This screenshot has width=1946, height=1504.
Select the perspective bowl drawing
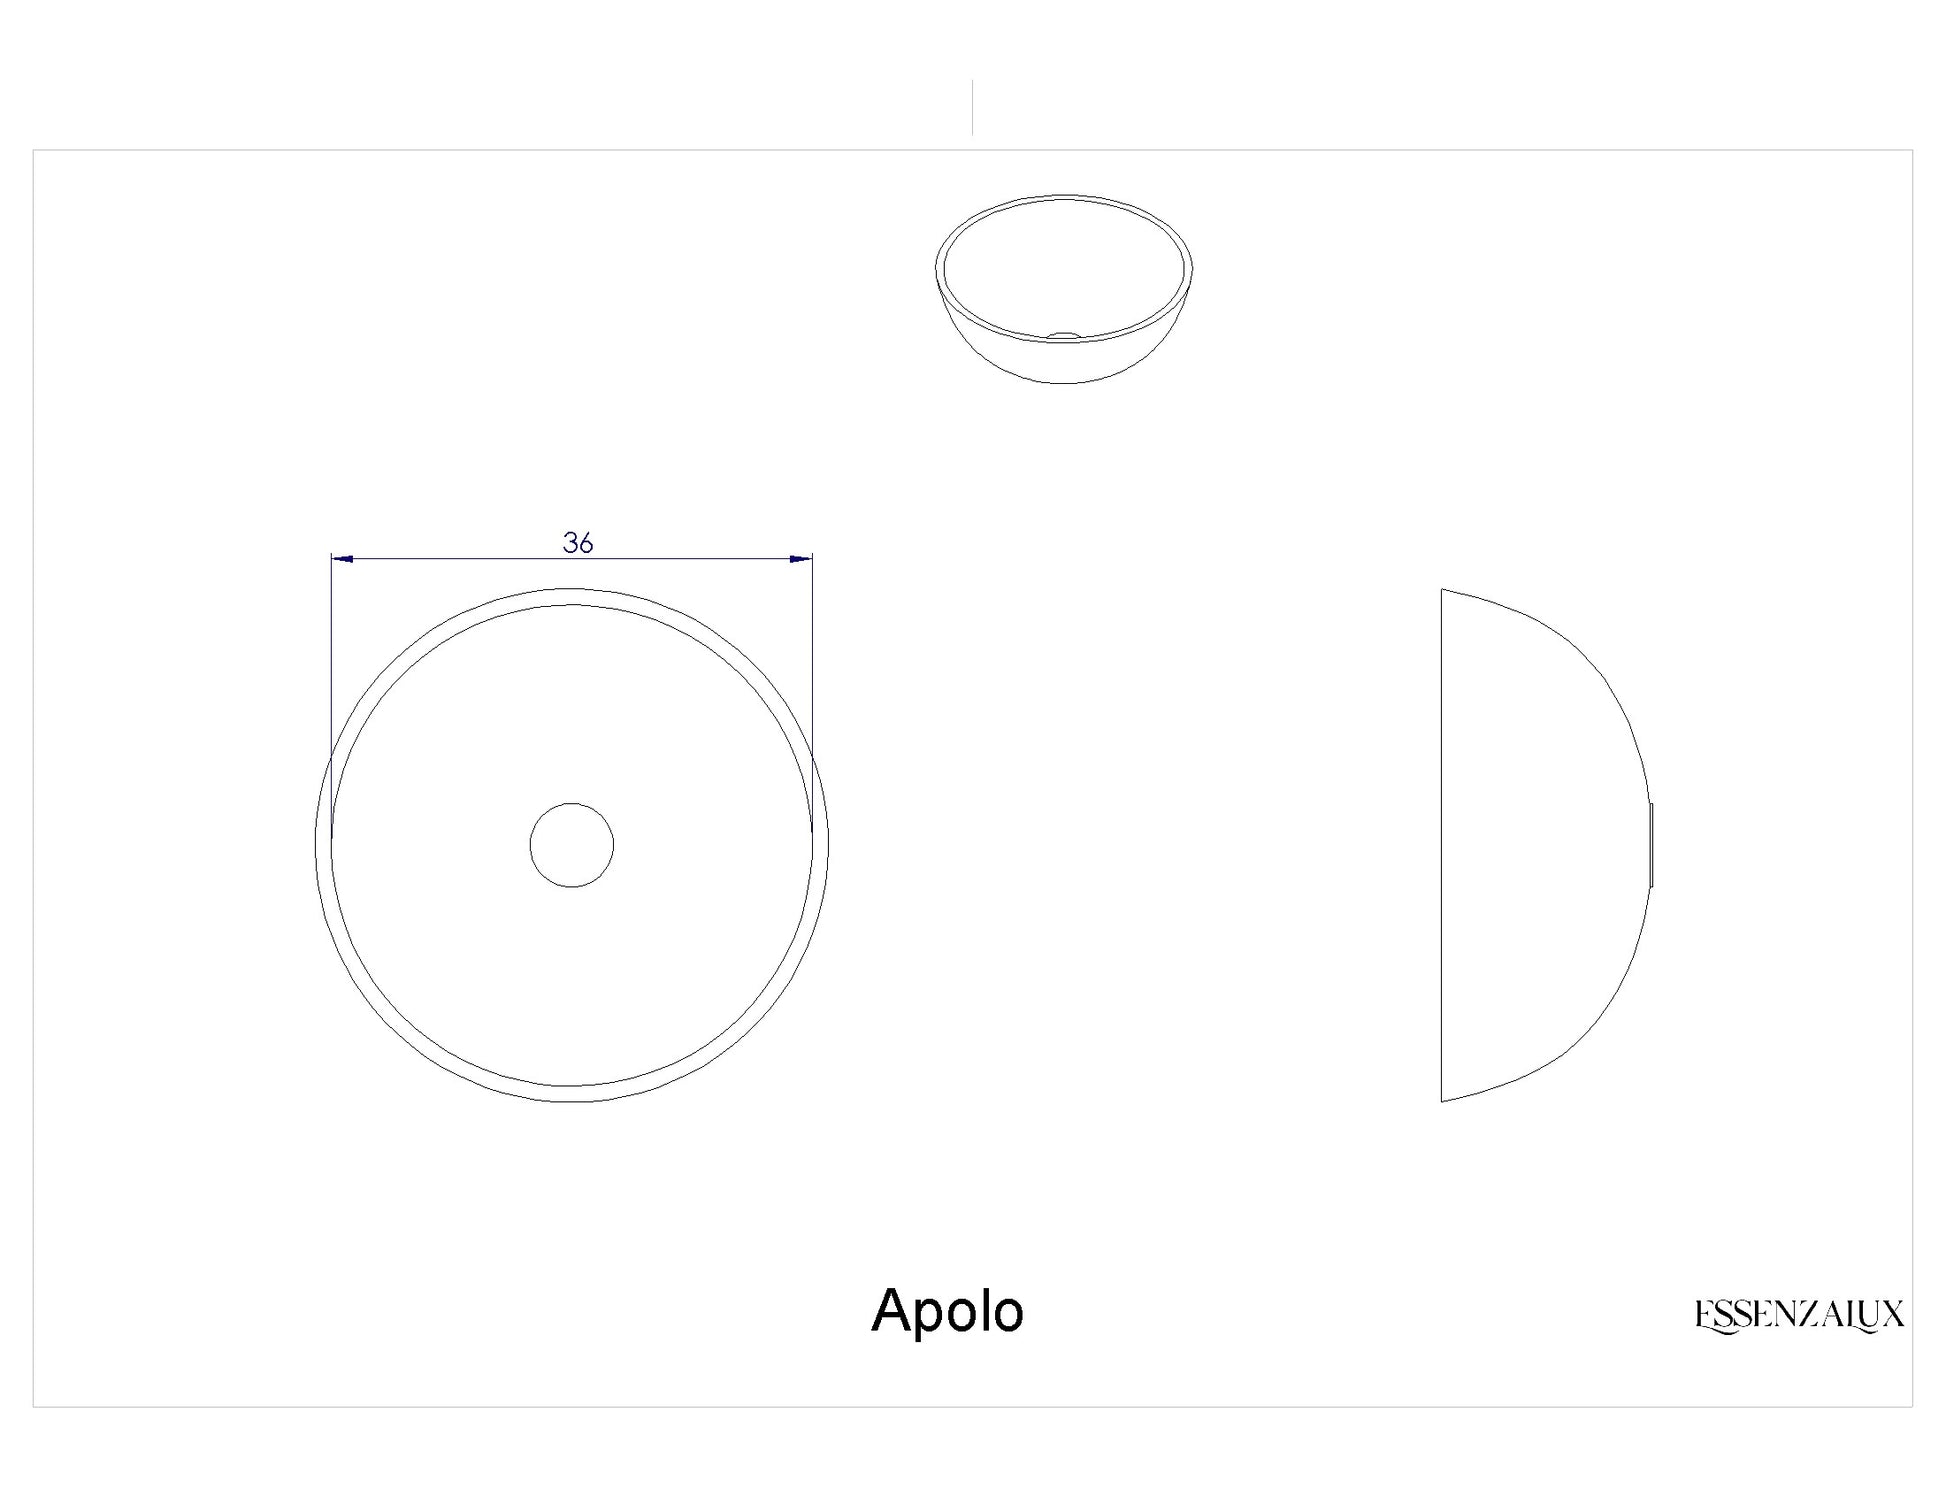(1064, 289)
